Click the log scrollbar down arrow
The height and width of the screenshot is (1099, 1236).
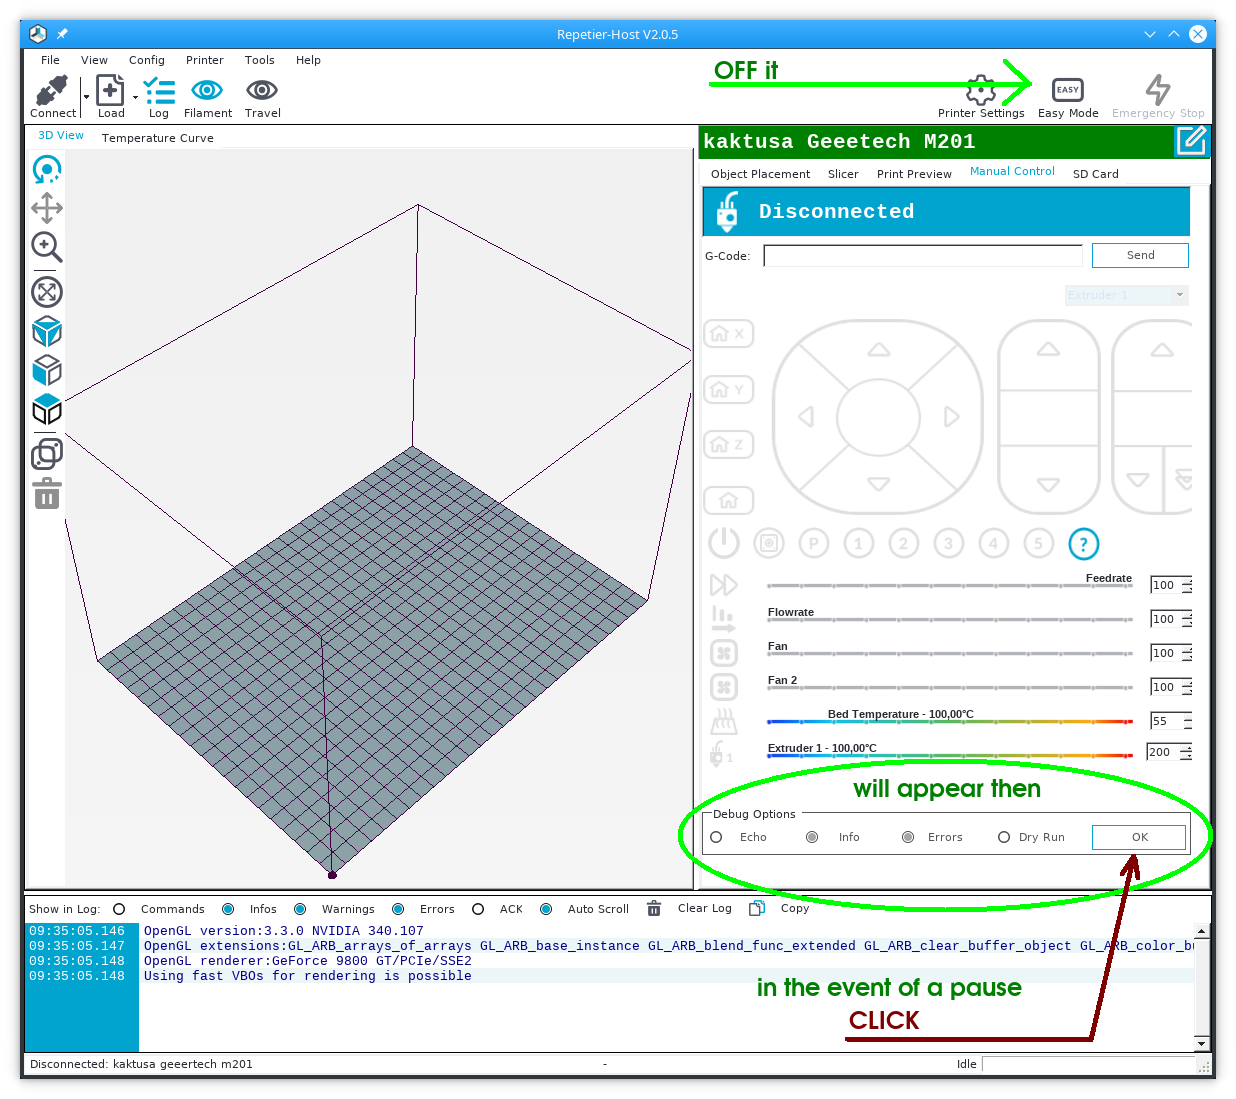click(1201, 1043)
